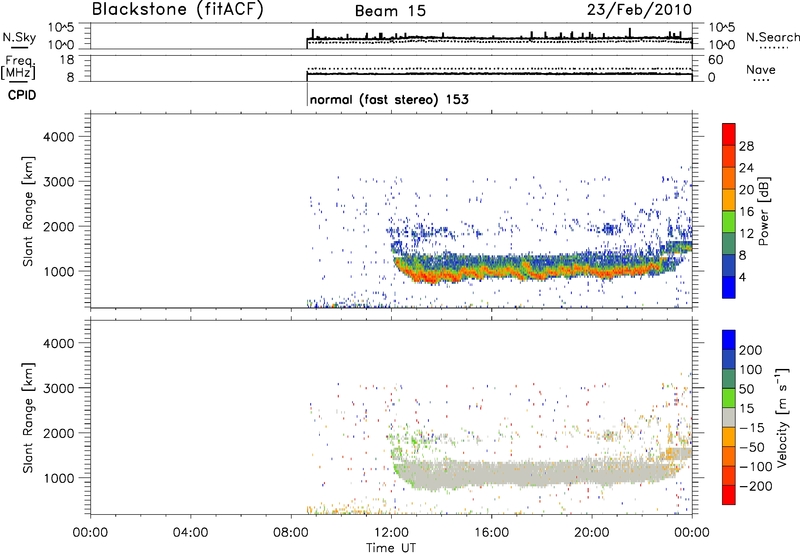Click the red top of power colorbar
Image resolution: width=800 pixels, height=554 pixels.
[x=729, y=134]
